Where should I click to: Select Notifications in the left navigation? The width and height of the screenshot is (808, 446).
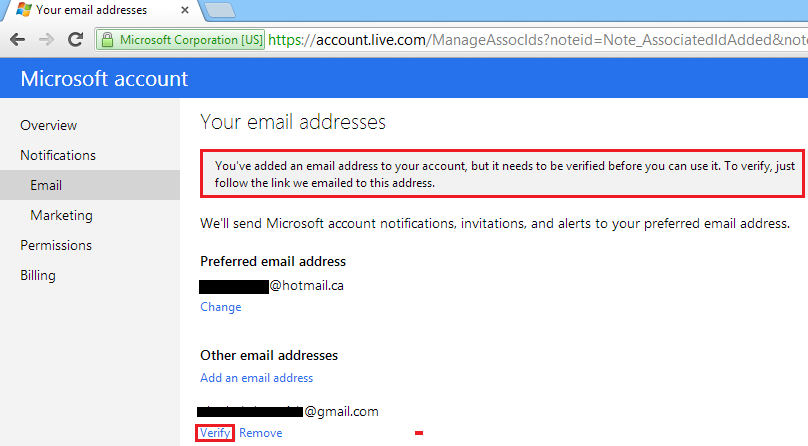tap(58, 155)
